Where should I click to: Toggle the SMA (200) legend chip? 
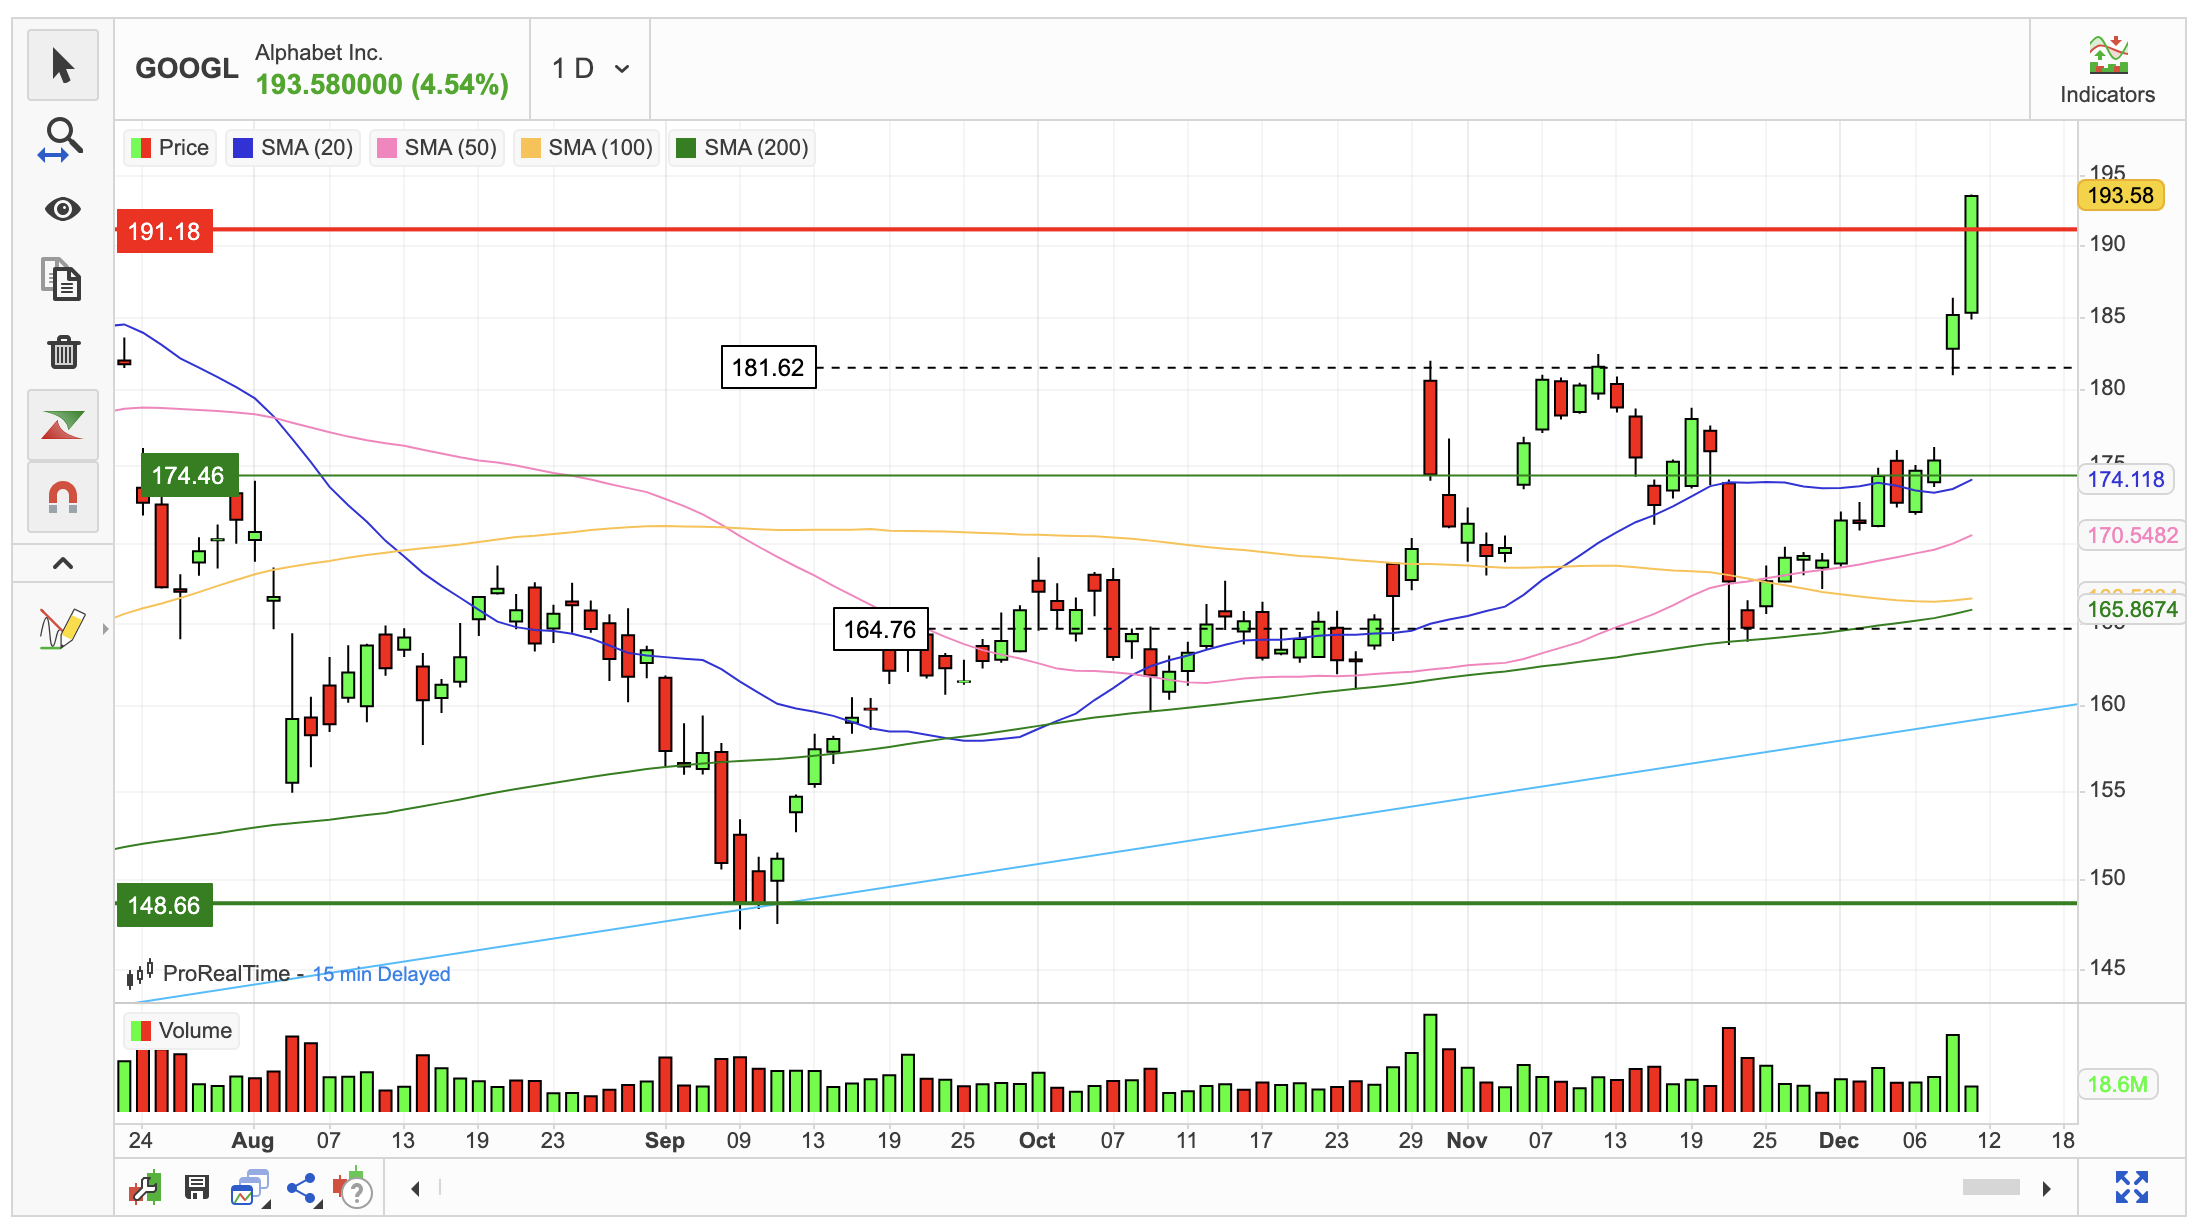[x=742, y=148]
